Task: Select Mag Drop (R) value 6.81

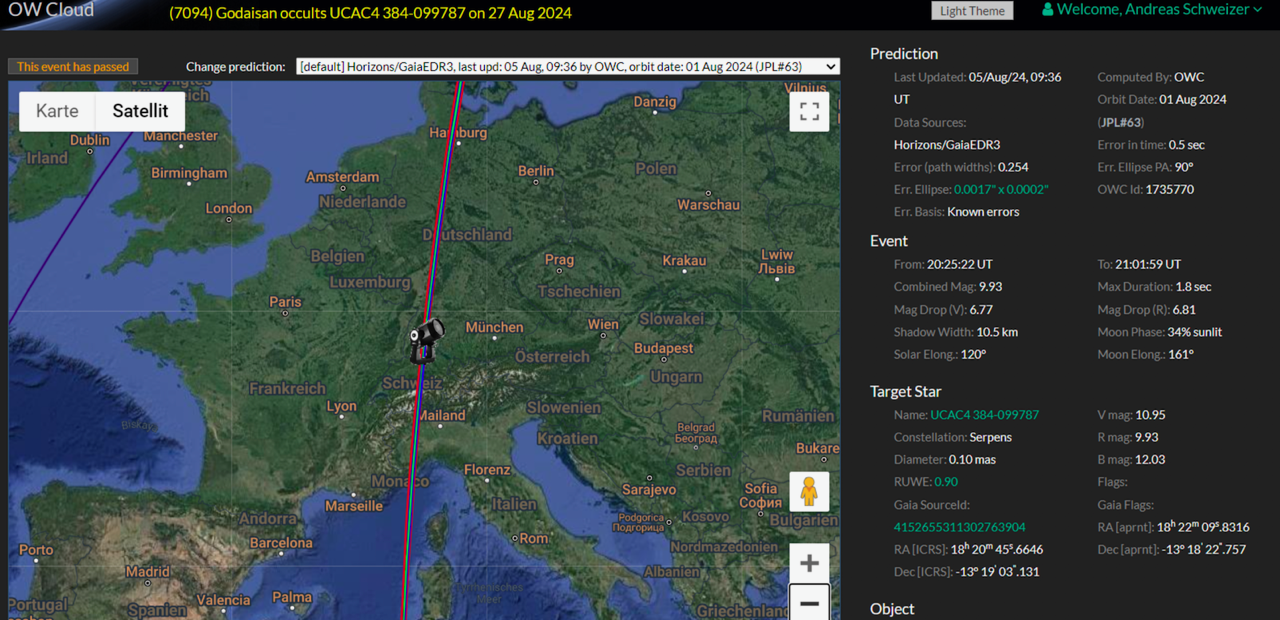Action: click(1183, 310)
